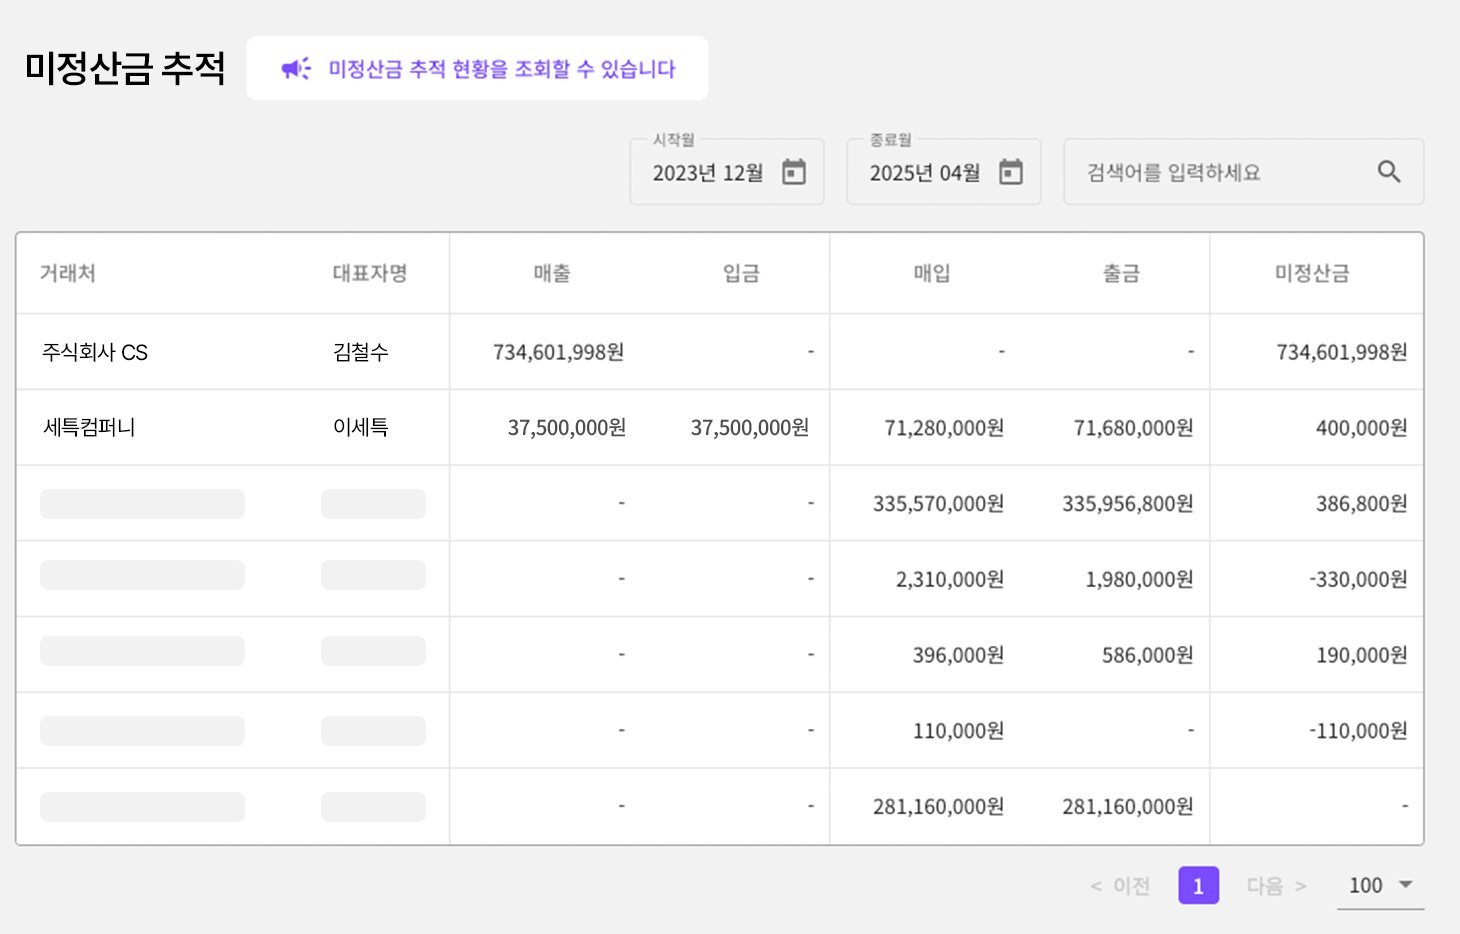Viewport: 1460px width, 934px height.
Task: Click the 매출 column header
Action: pyautogui.click(x=552, y=273)
